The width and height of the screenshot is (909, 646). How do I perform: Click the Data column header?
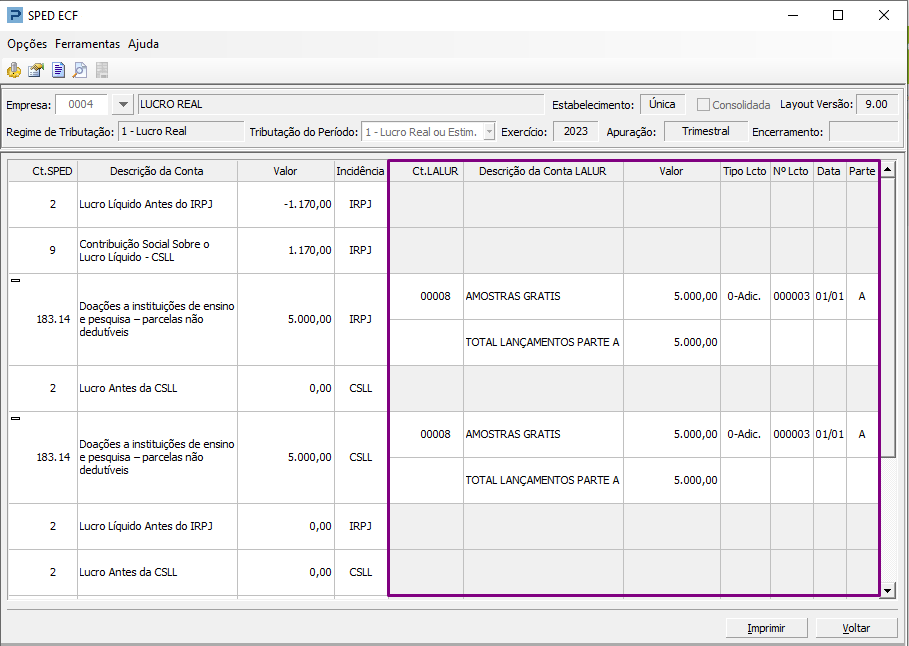coord(829,171)
